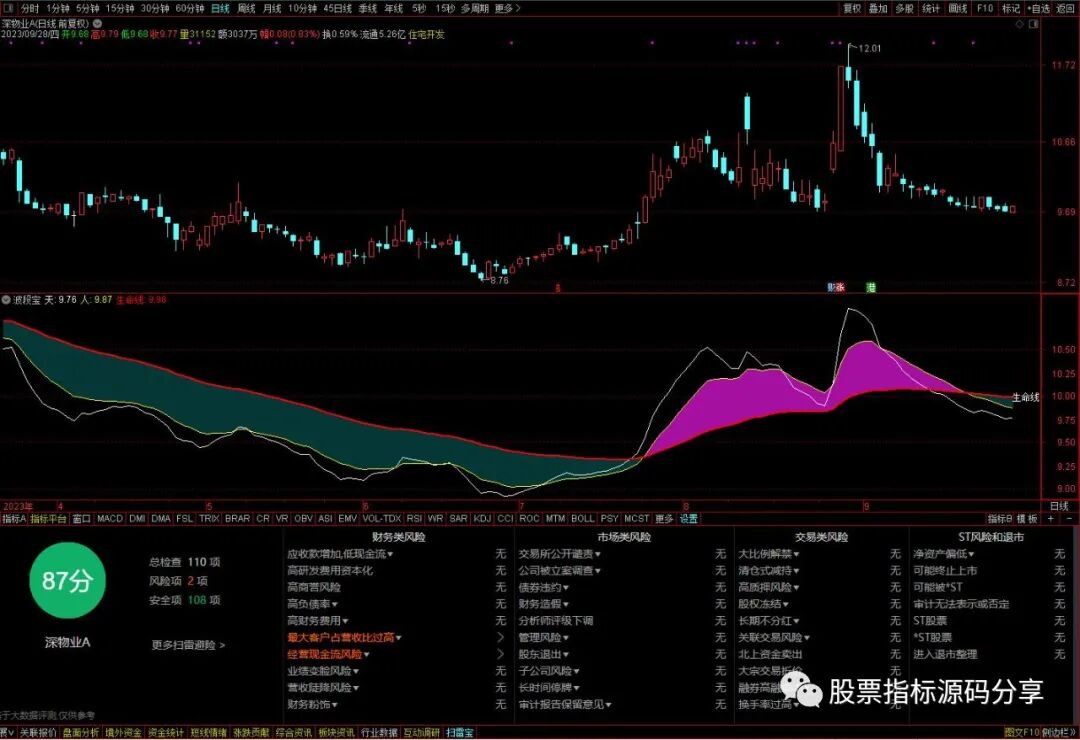Screen dimensions: 1080x740
Task: Click the 指标平台 button
Action: [48, 519]
